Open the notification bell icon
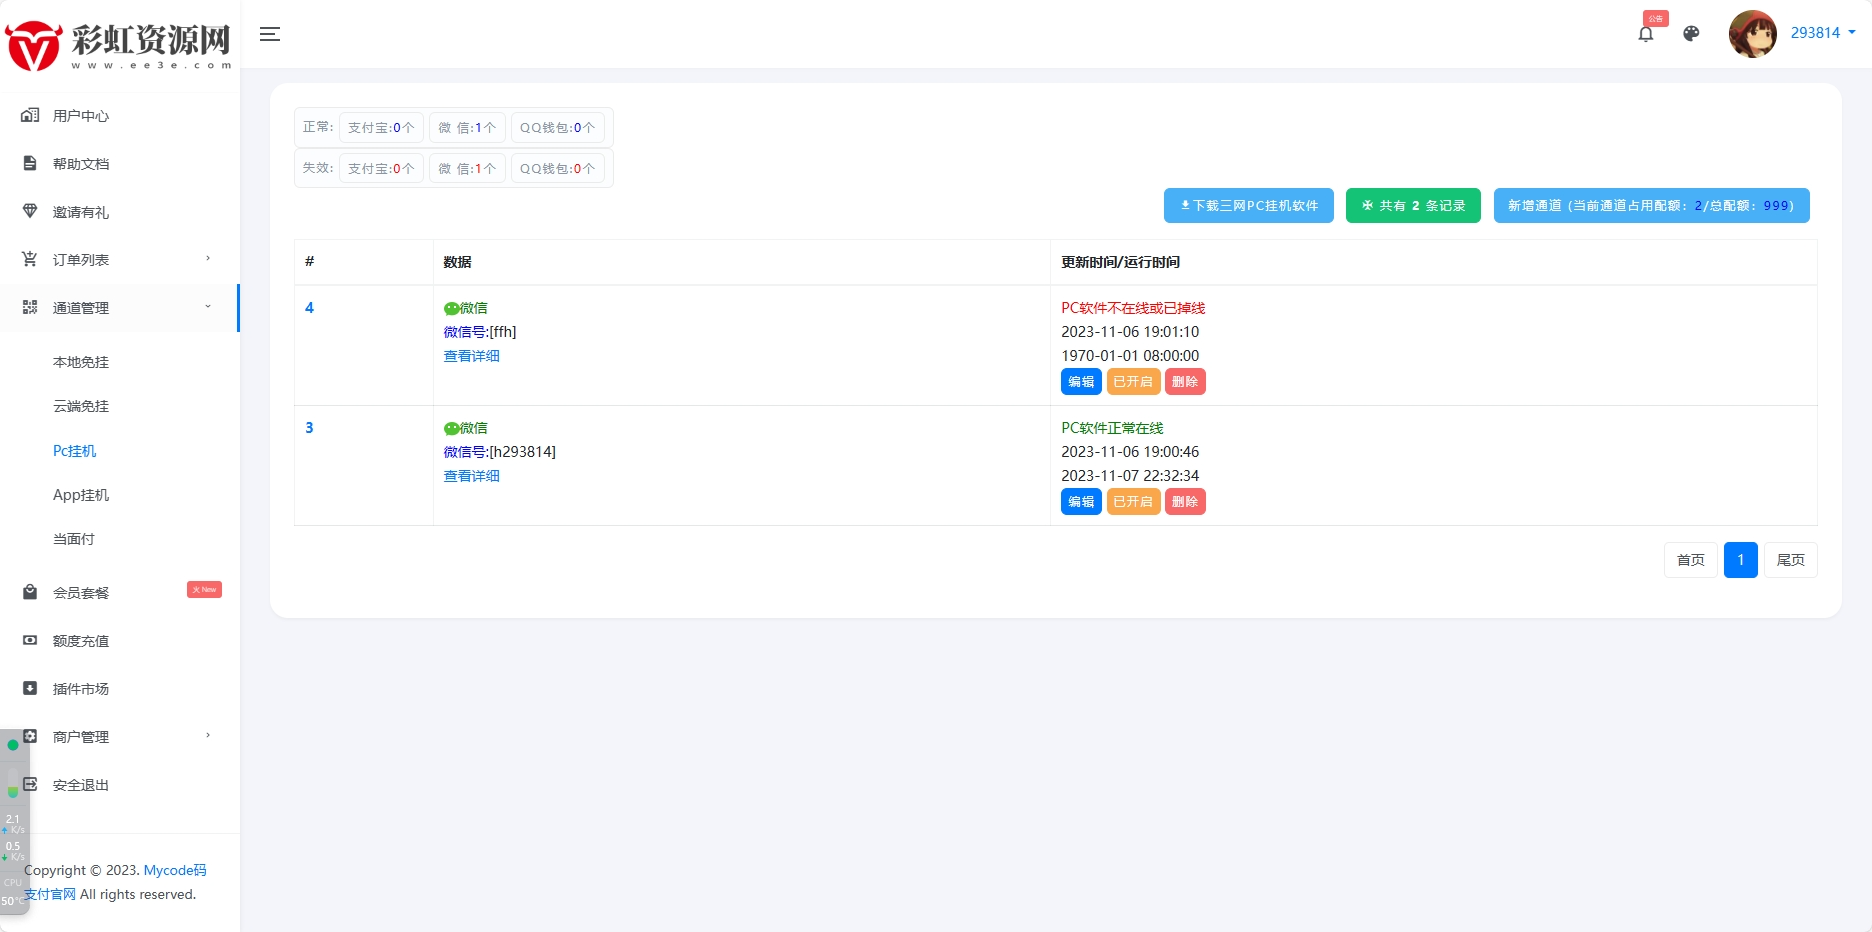The width and height of the screenshot is (1872, 932). (1645, 34)
